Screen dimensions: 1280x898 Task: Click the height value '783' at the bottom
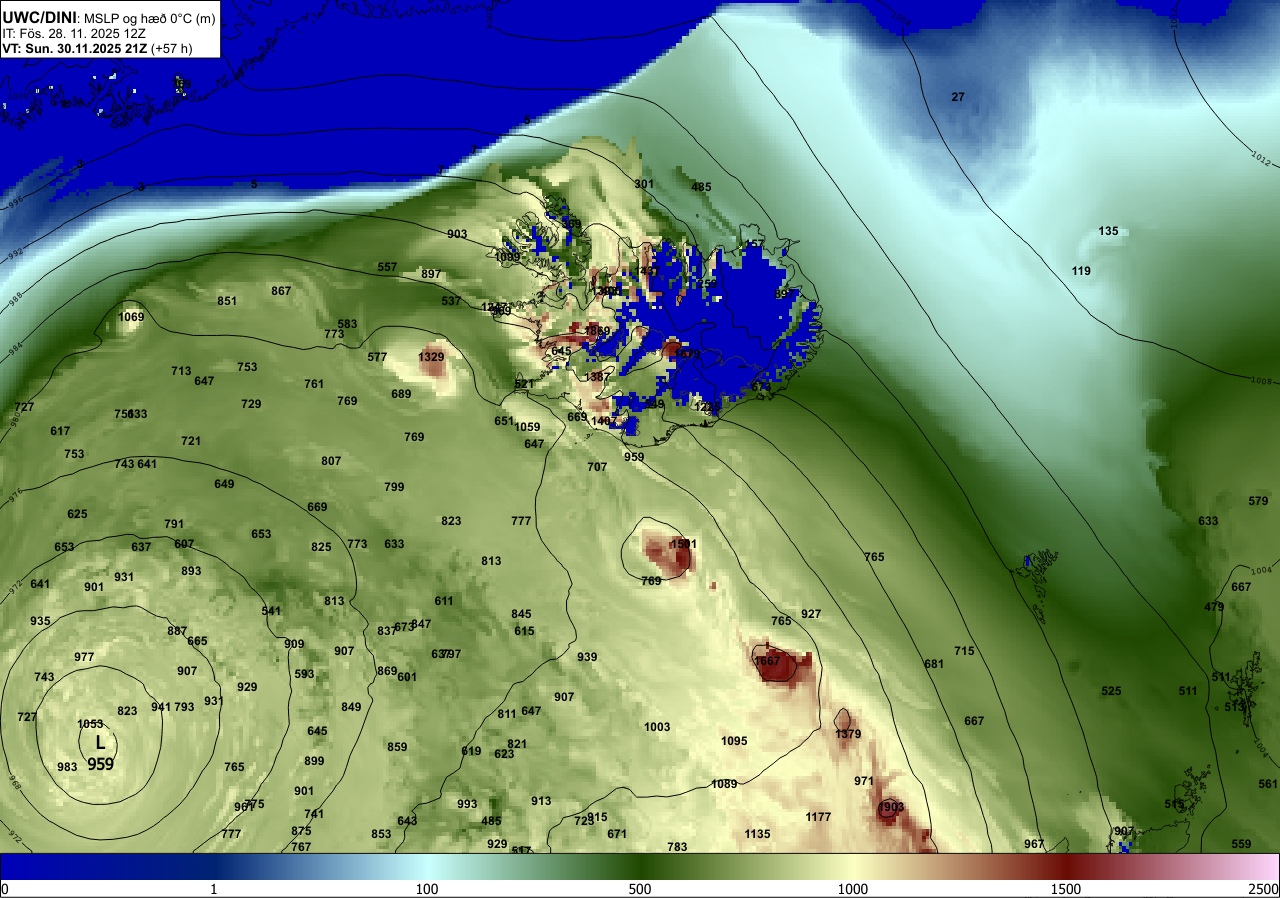(x=677, y=847)
